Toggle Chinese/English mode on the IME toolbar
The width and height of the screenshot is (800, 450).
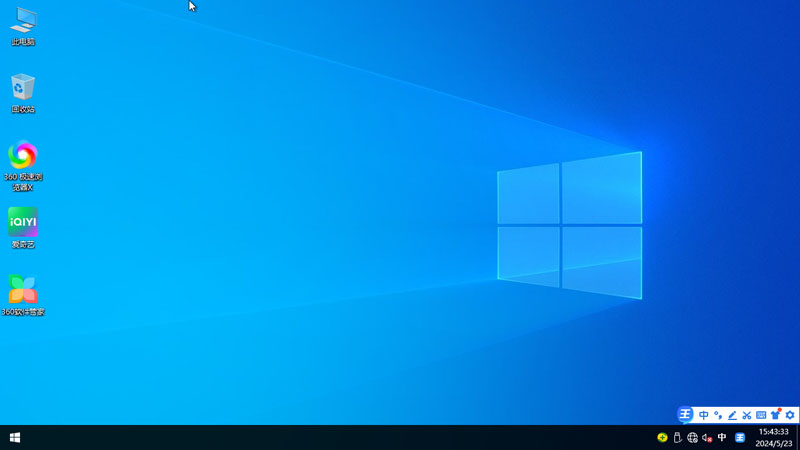click(704, 415)
